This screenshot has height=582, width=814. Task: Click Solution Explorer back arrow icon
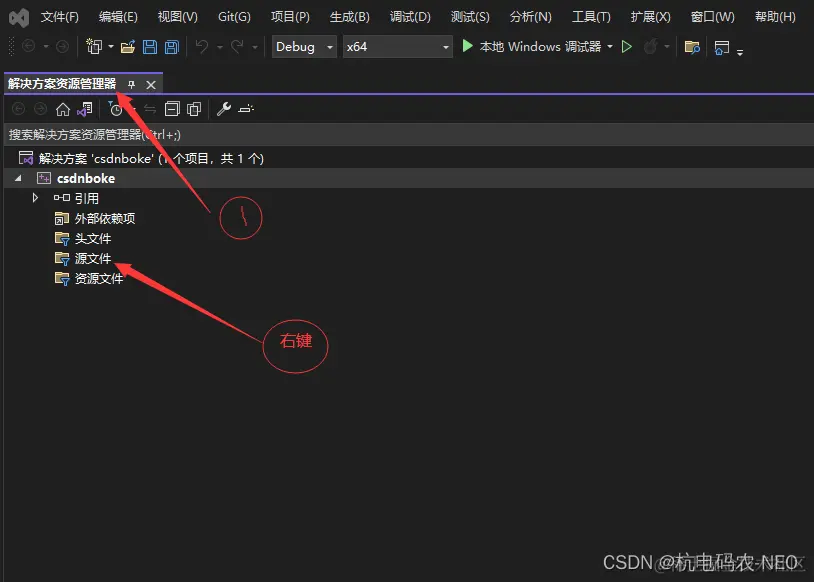(x=19, y=109)
